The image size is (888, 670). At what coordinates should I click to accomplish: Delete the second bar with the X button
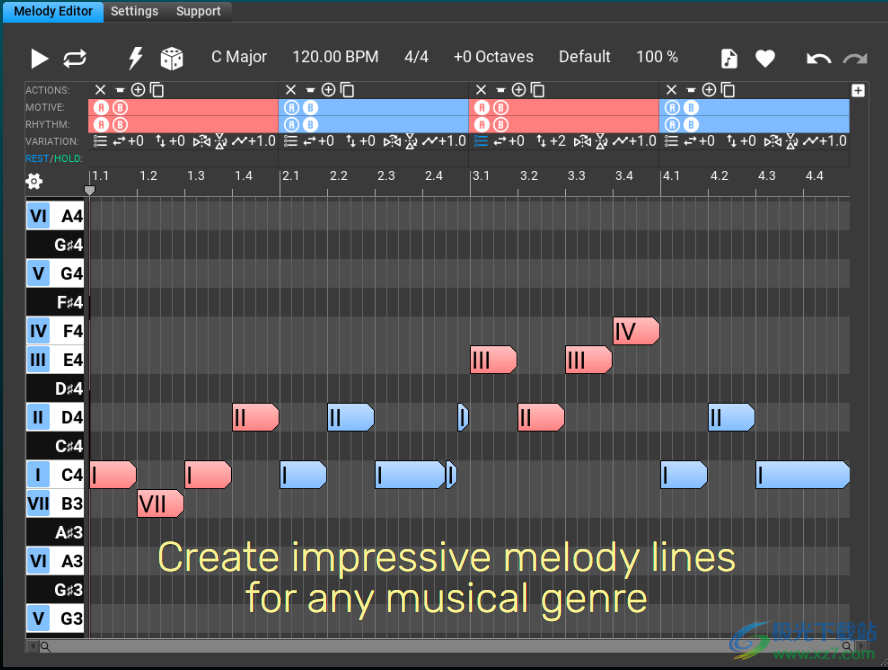(290, 89)
